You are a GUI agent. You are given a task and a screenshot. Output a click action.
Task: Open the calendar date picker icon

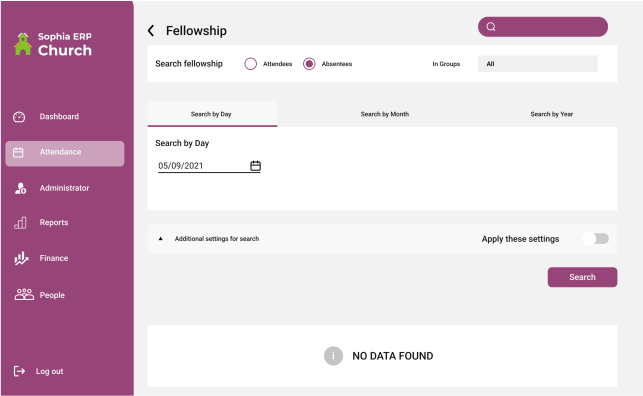255,166
